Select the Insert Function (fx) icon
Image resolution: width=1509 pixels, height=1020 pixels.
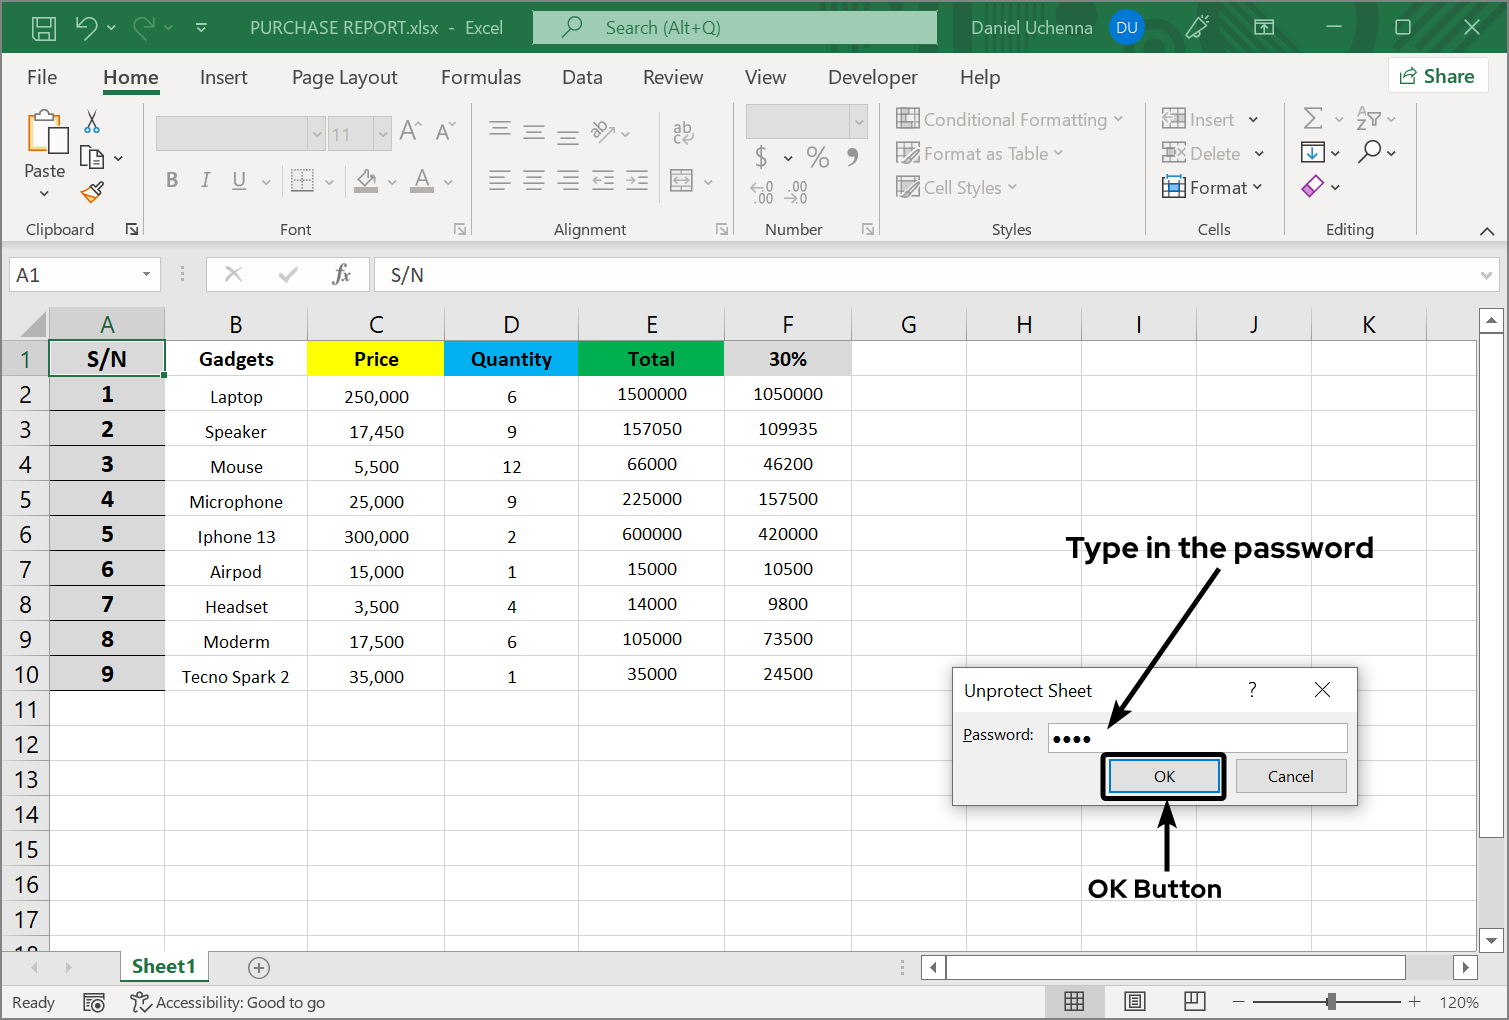point(341,274)
